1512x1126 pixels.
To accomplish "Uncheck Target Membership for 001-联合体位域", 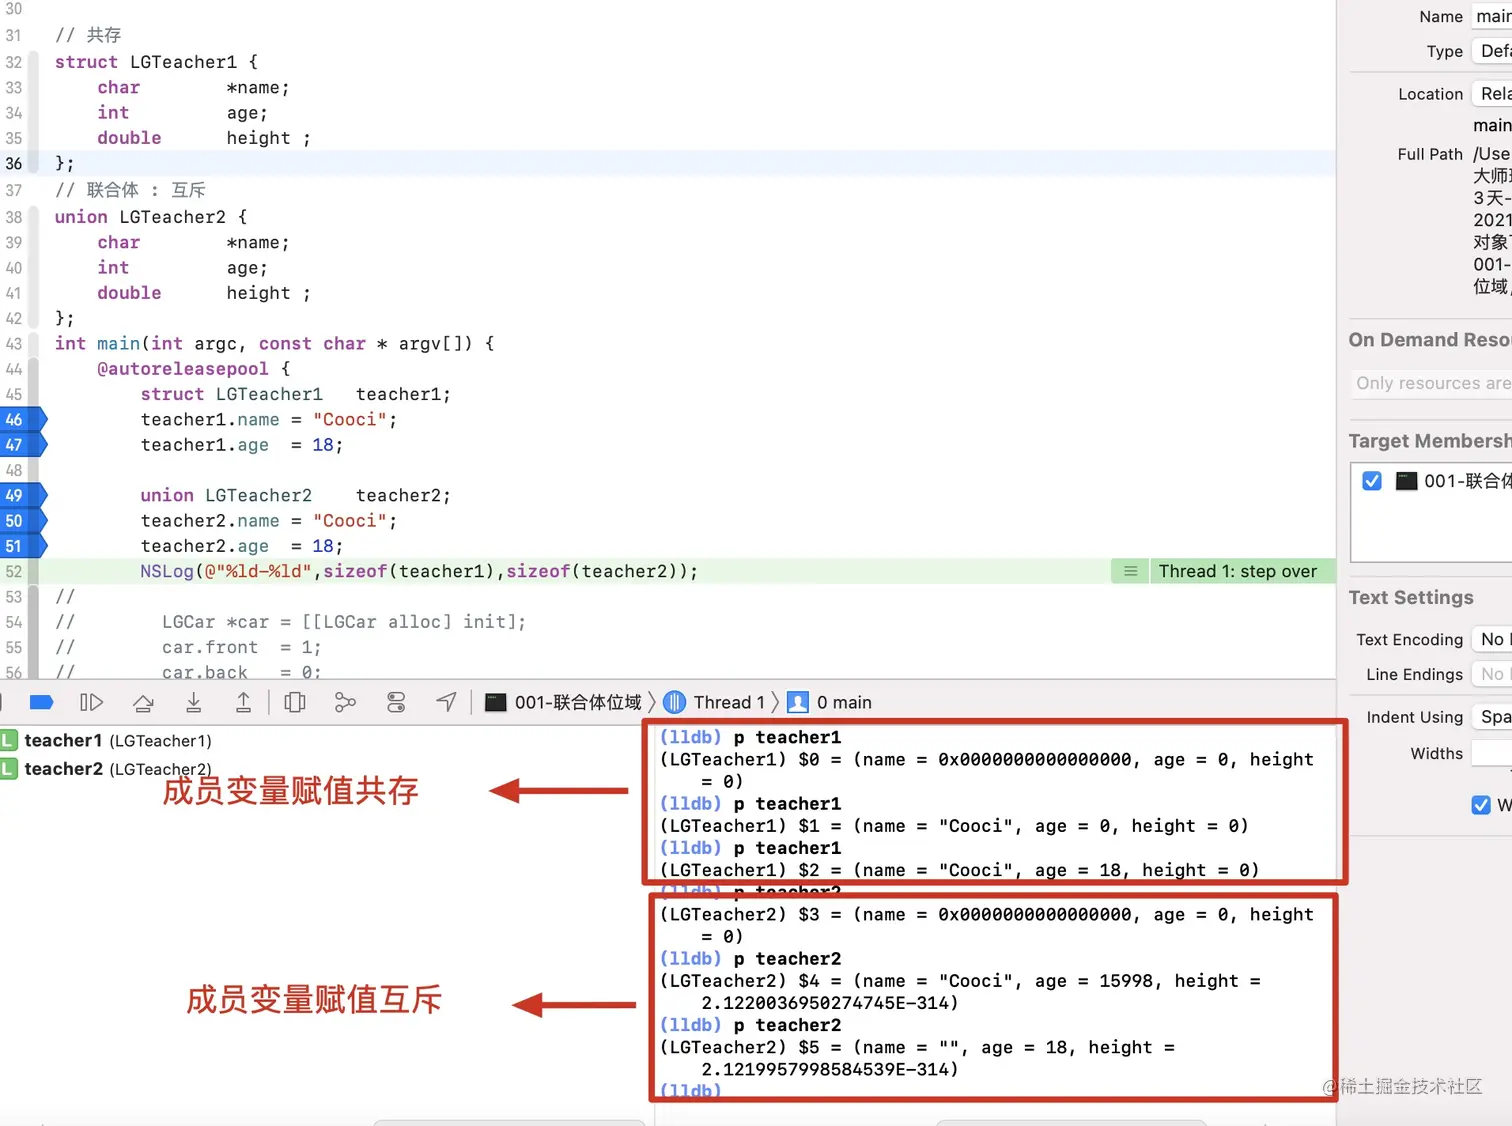I will (1371, 480).
